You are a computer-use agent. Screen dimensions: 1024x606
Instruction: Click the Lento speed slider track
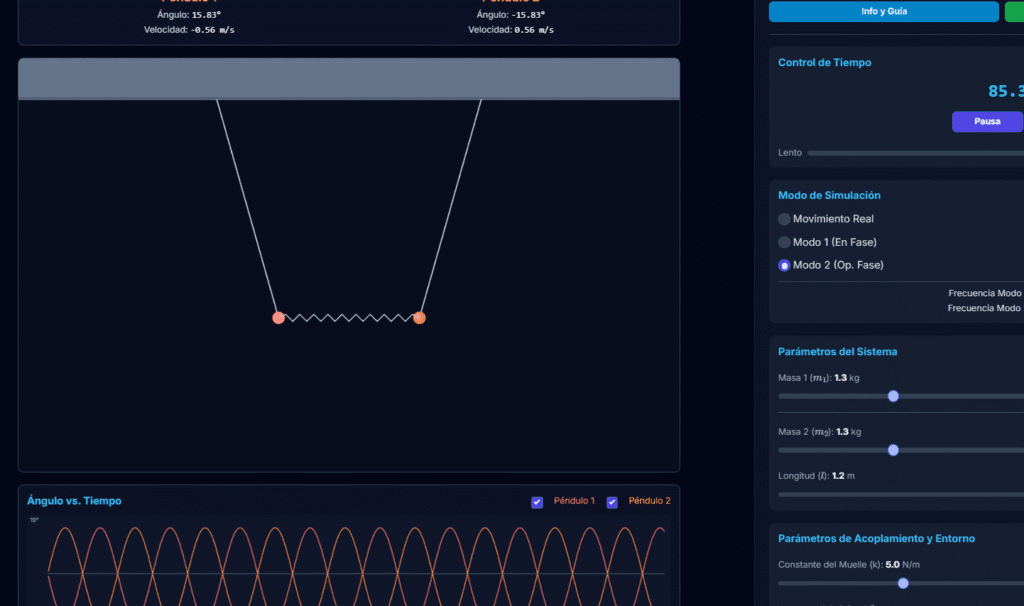point(910,153)
